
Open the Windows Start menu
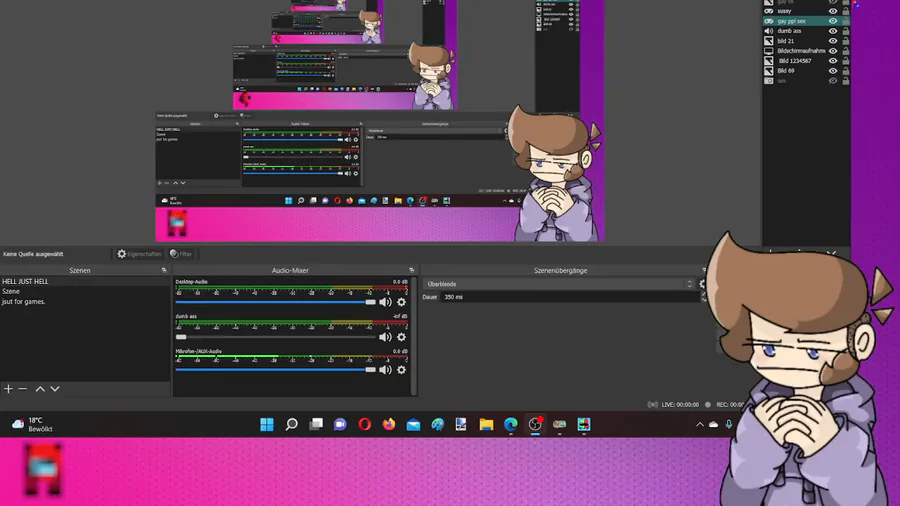point(267,424)
